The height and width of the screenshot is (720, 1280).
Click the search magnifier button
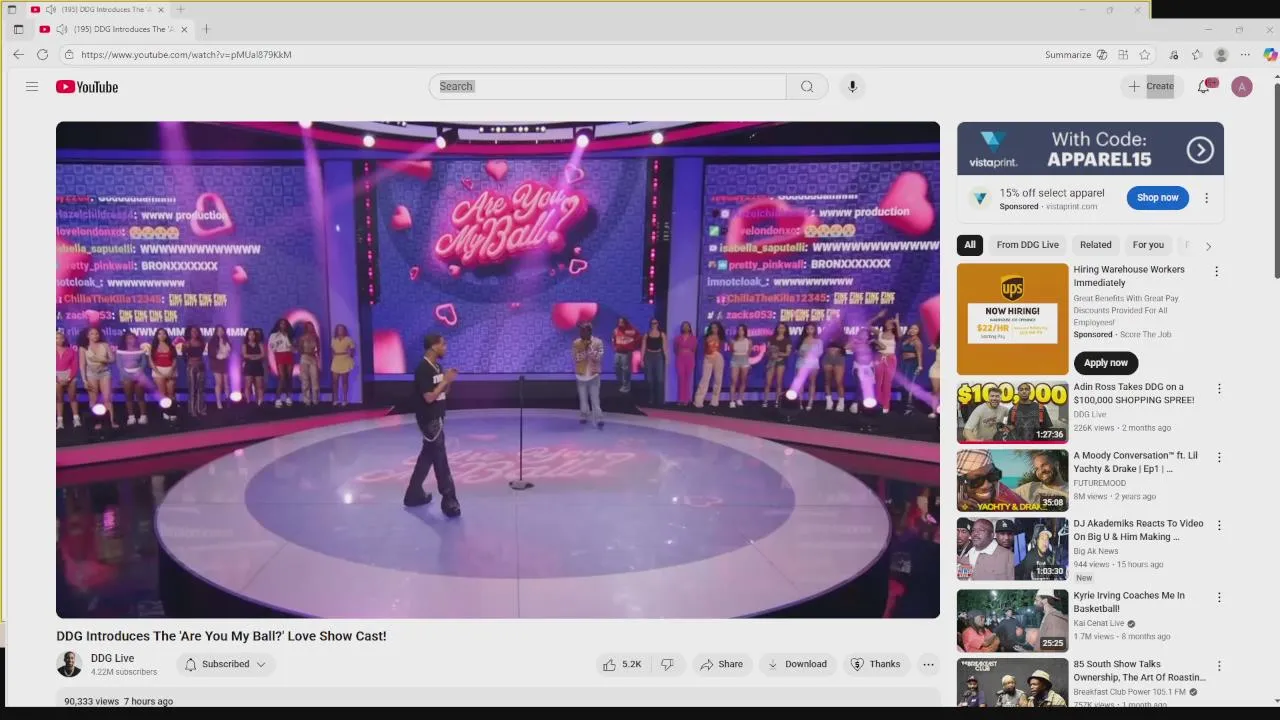coord(807,87)
